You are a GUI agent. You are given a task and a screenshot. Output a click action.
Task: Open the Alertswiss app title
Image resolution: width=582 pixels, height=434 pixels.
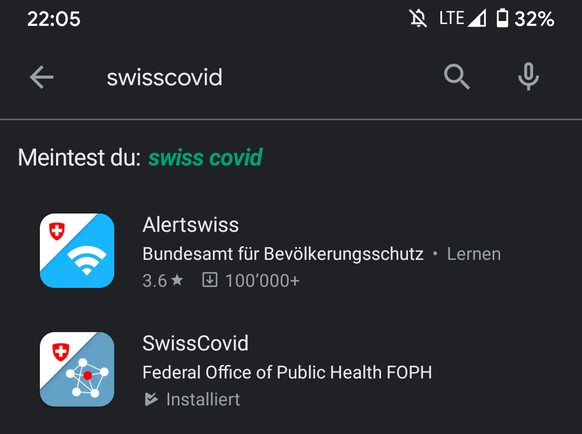(191, 225)
